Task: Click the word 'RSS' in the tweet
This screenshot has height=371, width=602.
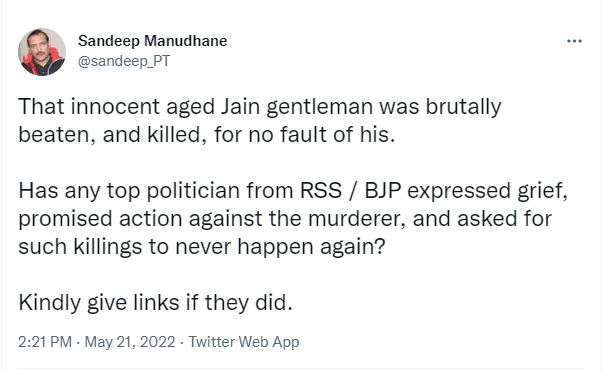Action: [321, 190]
